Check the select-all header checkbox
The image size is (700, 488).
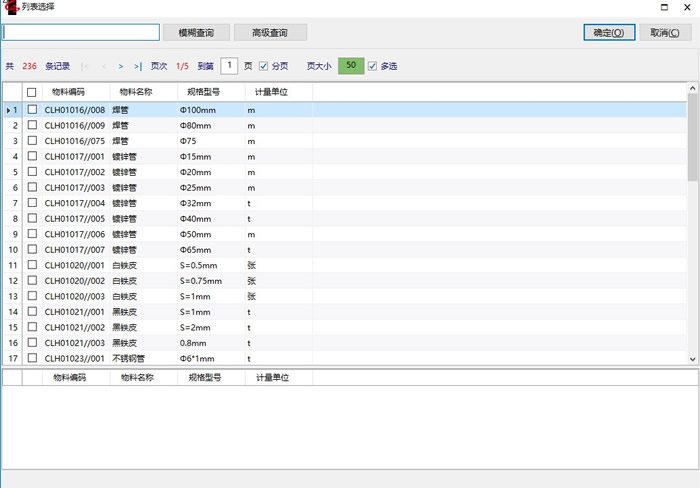pyautogui.click(x=32, y=93)
